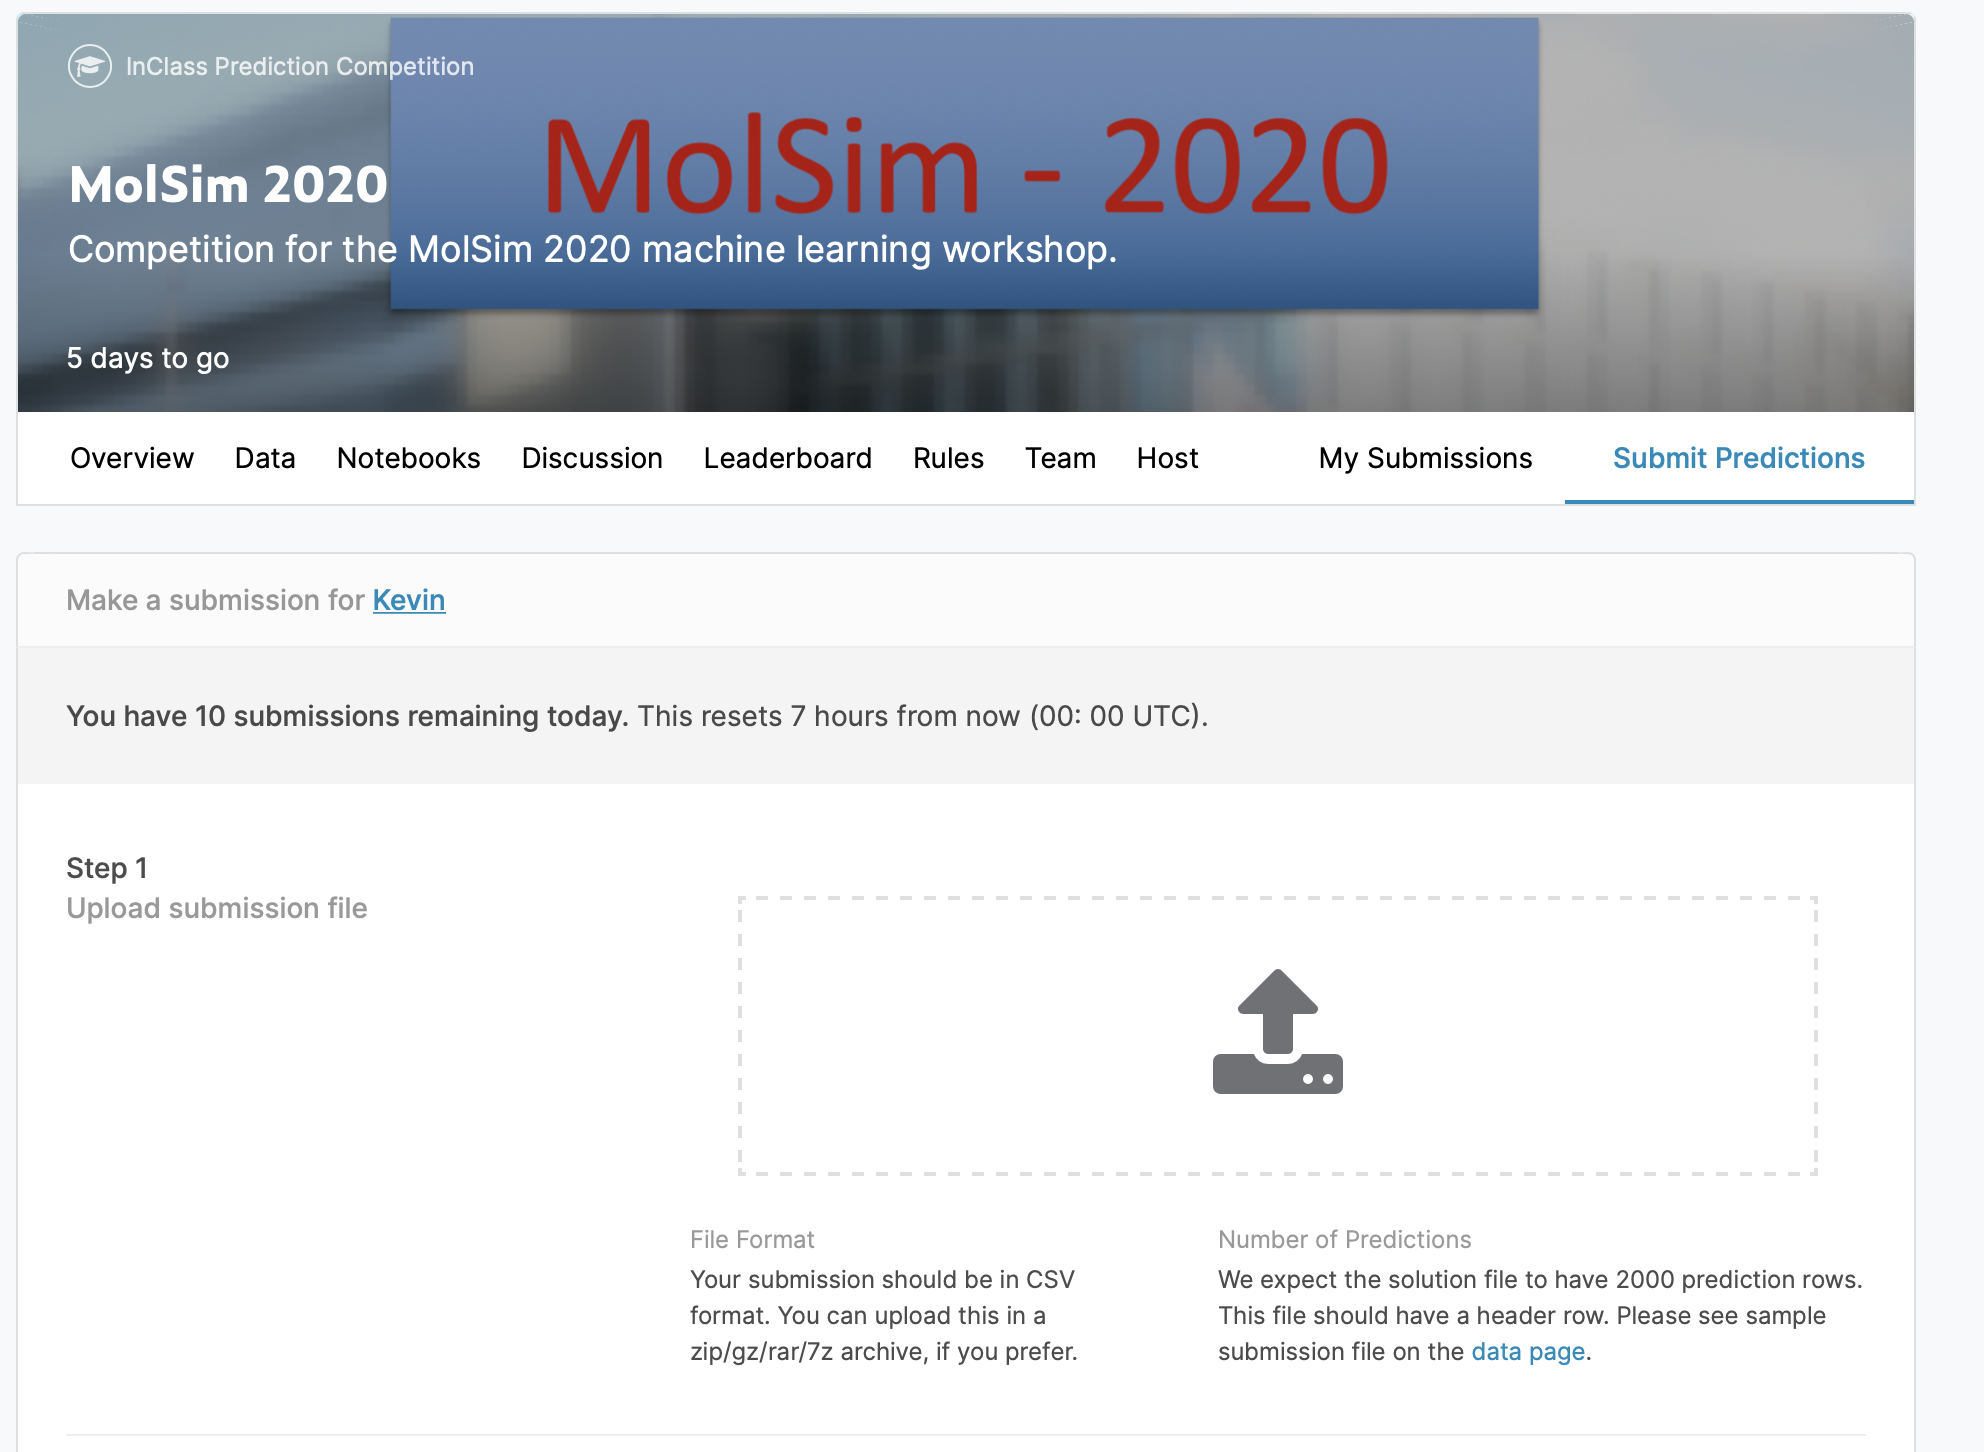Click the dashed file upload dropzone
This screenshot has height=1452, width=1984.
click(1000, 1035)
